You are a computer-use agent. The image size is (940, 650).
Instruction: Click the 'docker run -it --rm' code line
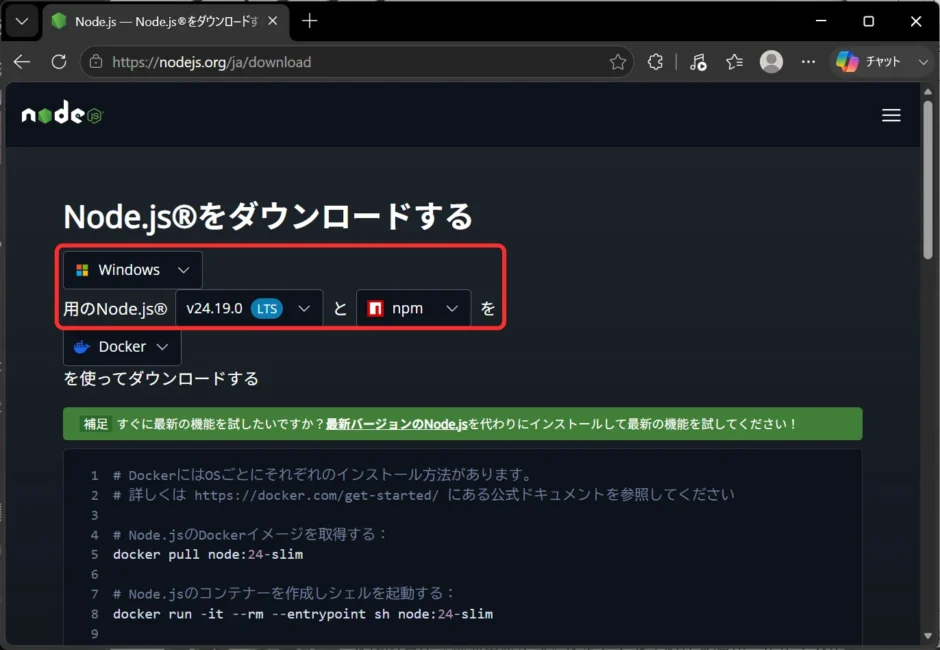(303, 614)
